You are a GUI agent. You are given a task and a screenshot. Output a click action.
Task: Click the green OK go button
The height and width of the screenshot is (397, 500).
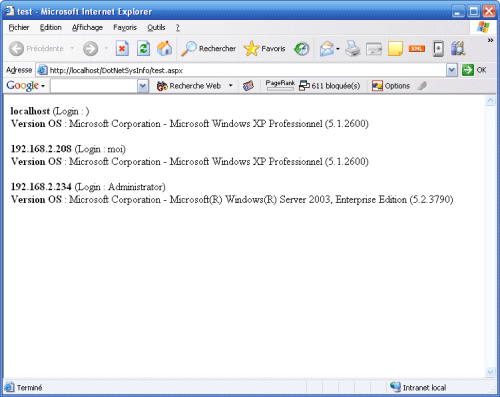click(x=474, y=70)
